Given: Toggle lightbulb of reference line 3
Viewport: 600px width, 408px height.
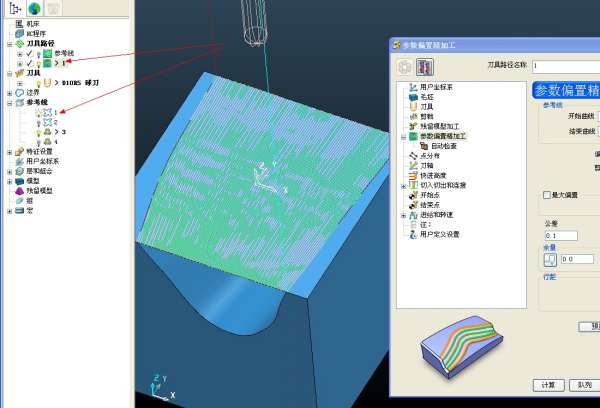Looking at the screenshot, I should (39, 131).
